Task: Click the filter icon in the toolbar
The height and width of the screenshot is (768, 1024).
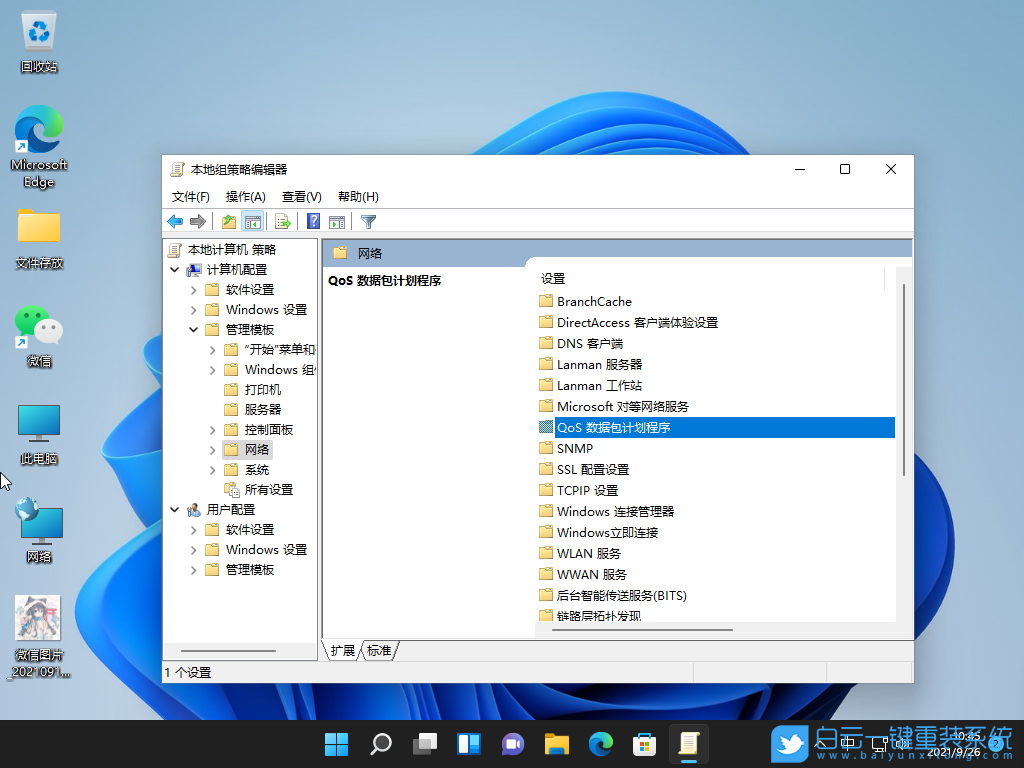Action: 367,221
